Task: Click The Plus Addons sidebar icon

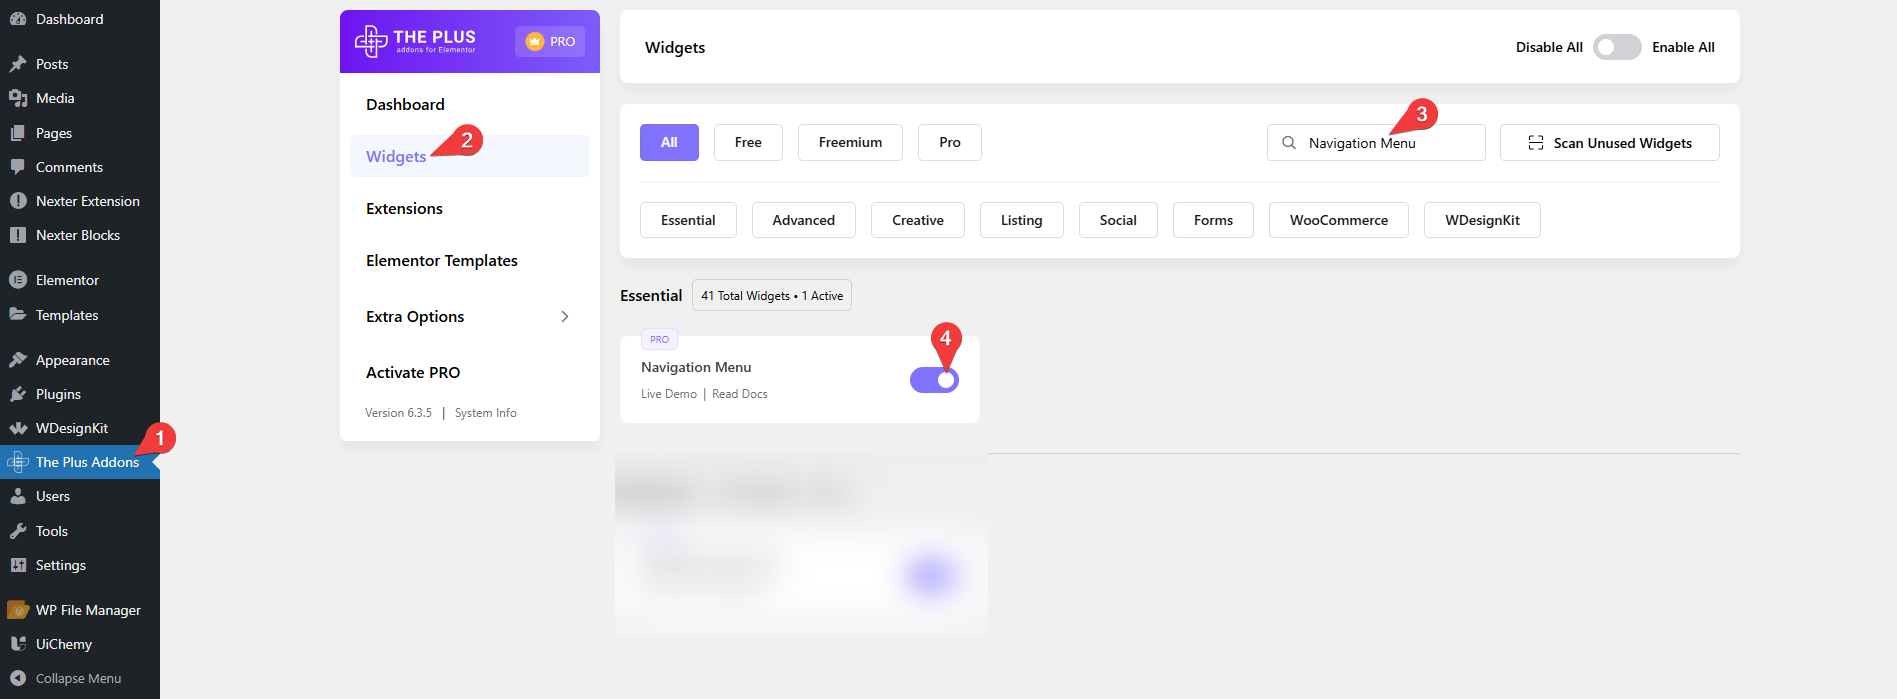Action: tap(18, 462)
